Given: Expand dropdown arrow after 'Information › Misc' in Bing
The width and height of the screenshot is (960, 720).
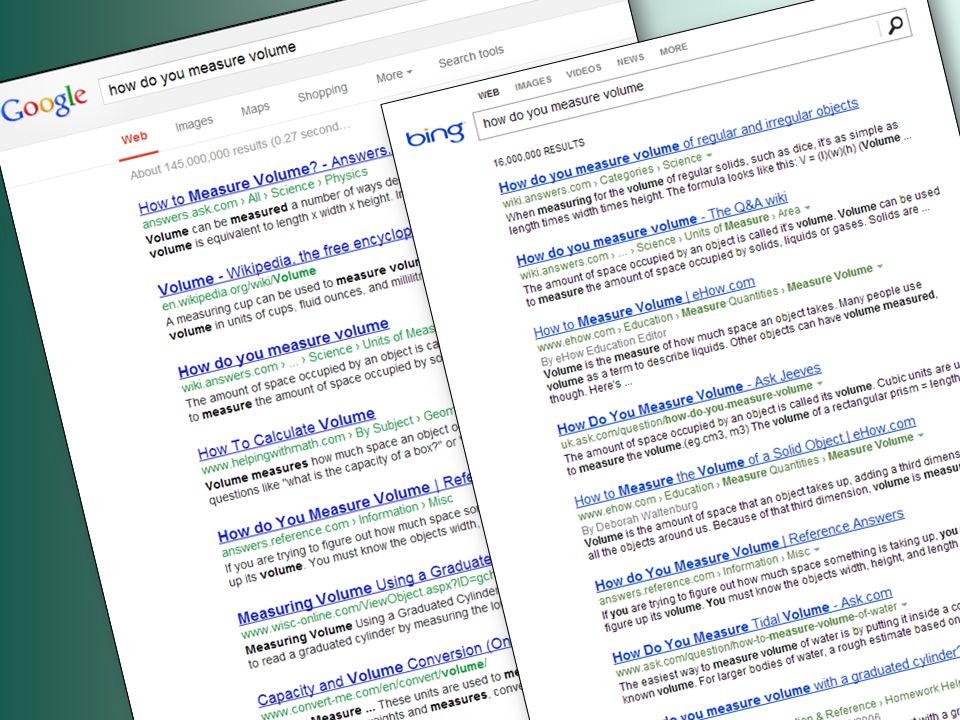Looking at the screenshot, I should (816, 549).
